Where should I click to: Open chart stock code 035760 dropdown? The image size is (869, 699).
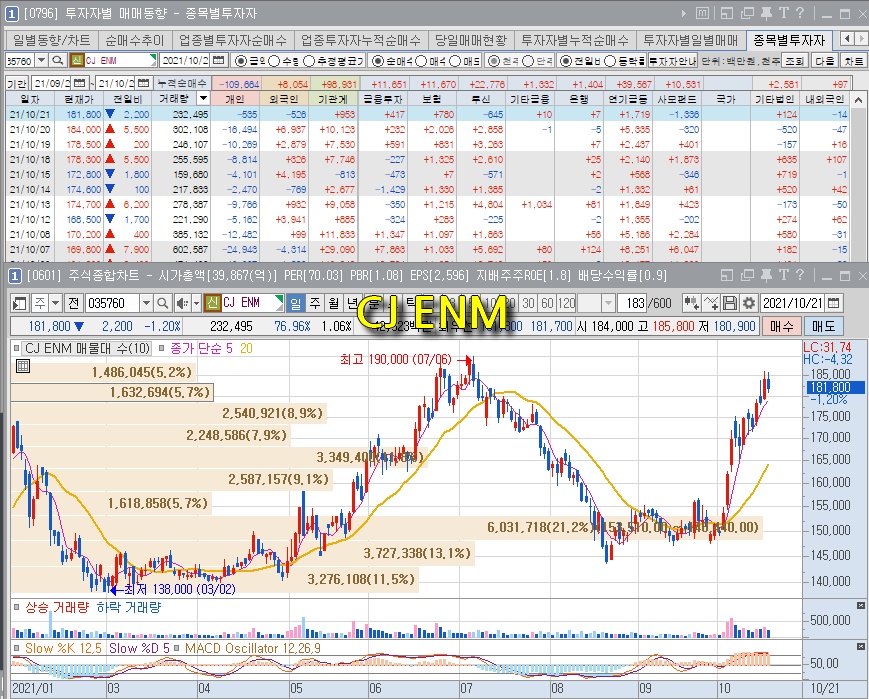pyautogui.click(x=146, y=303)
